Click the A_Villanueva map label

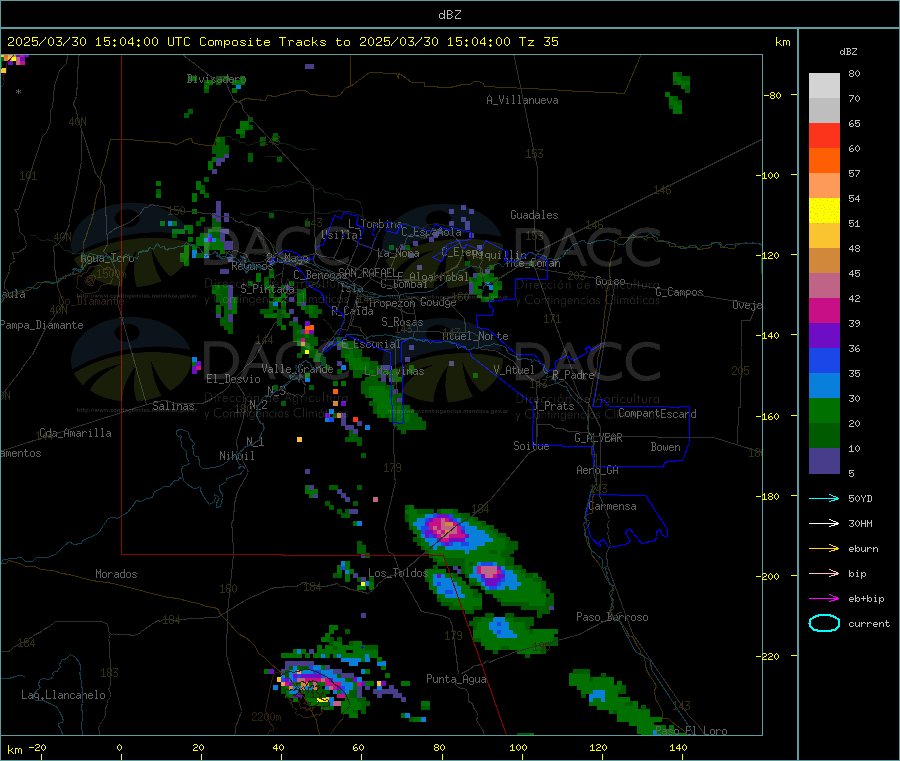click(x=522, y=100)
